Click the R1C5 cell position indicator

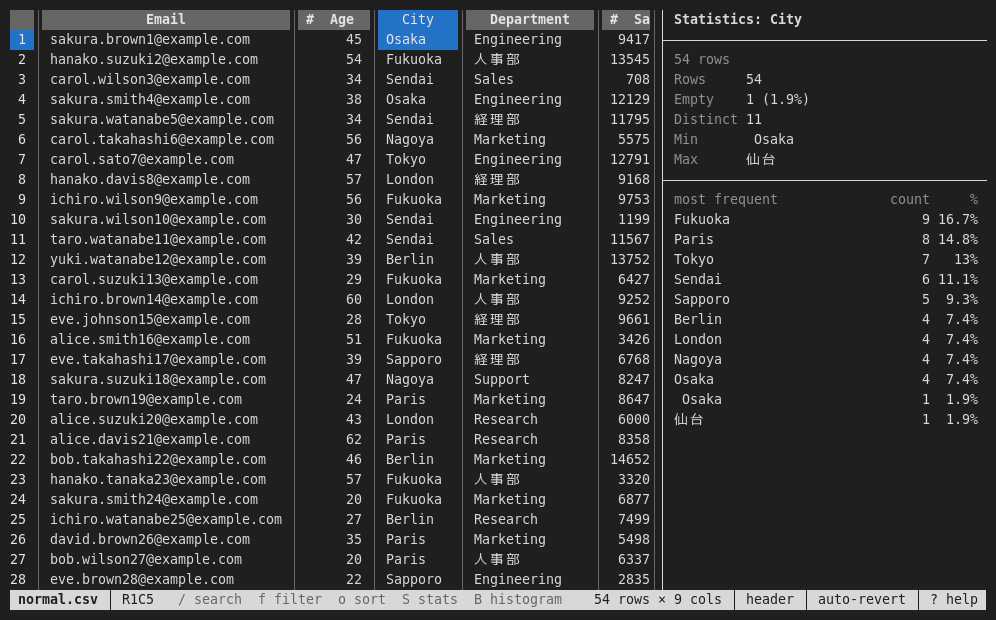pos(138,600)
